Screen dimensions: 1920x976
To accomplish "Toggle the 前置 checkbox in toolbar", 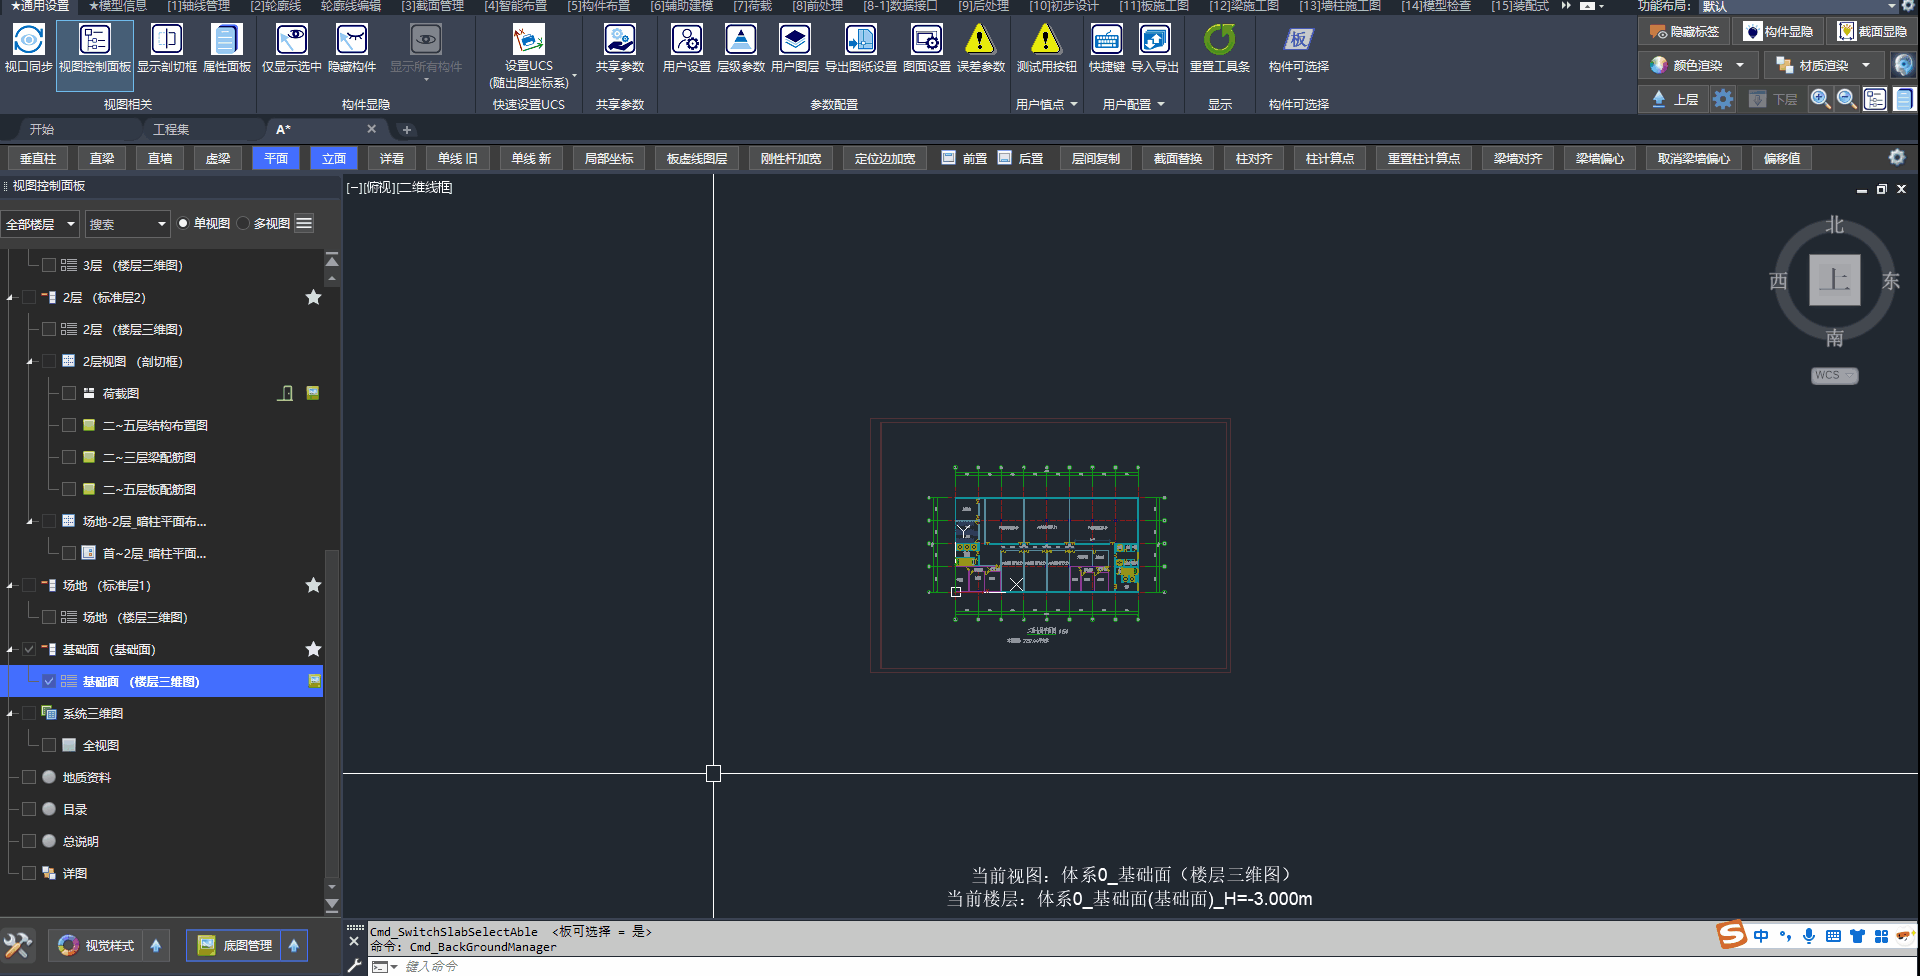I will [949, 158].
